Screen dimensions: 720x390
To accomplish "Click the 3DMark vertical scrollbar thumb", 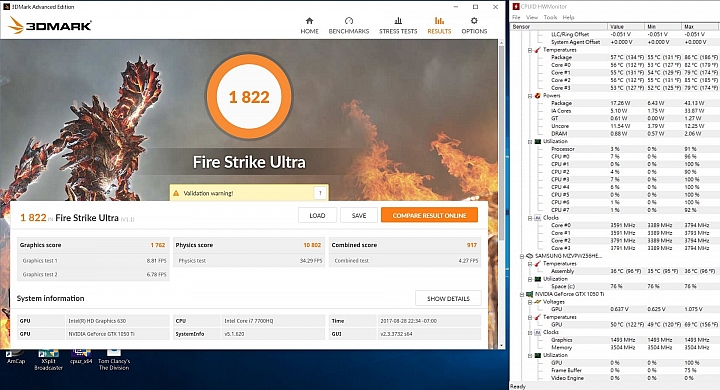I will pyautogui.click(x=501, y=142).
